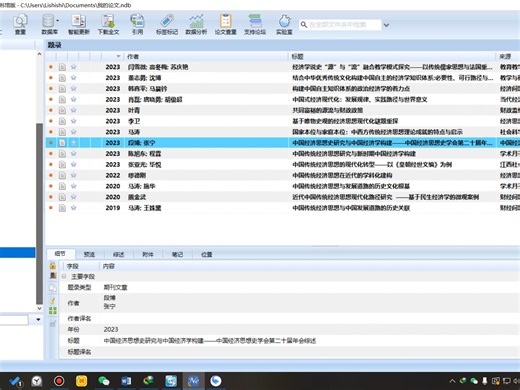Open the left panel combo box arrow
The image size is (520, 390).
click(38, 319)
